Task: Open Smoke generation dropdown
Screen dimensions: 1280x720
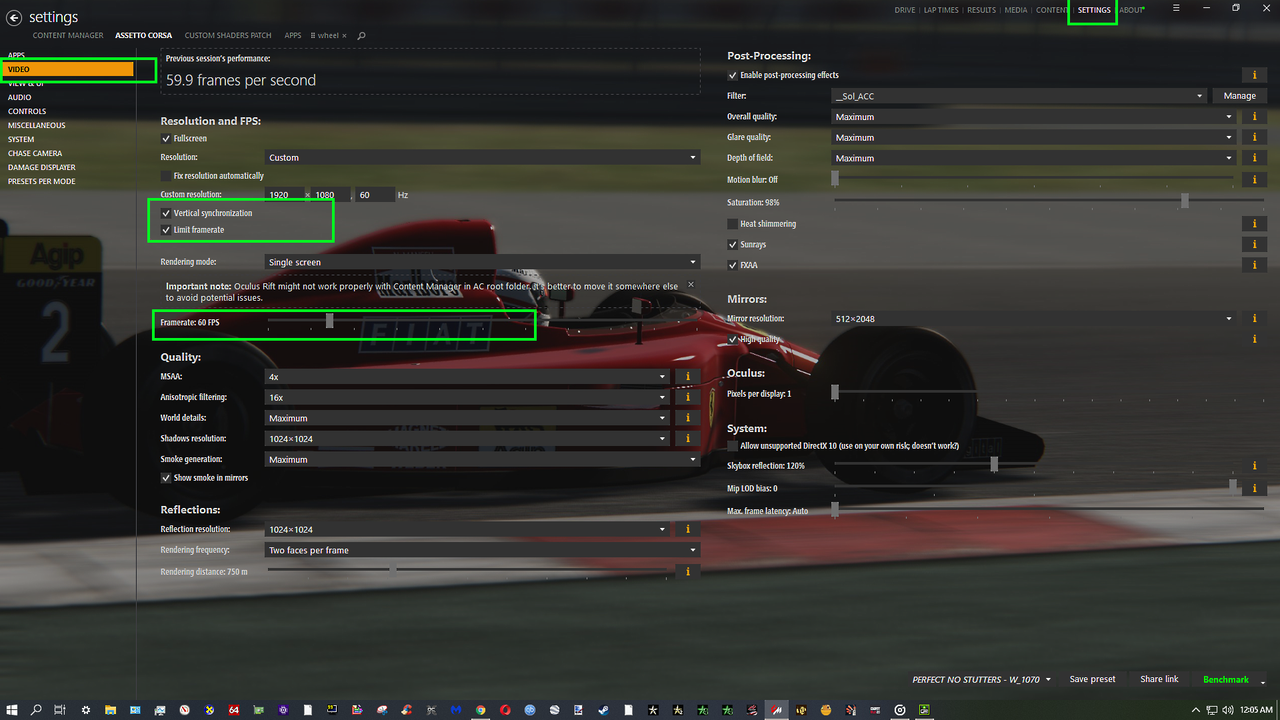Action: (x=483, y=459)
